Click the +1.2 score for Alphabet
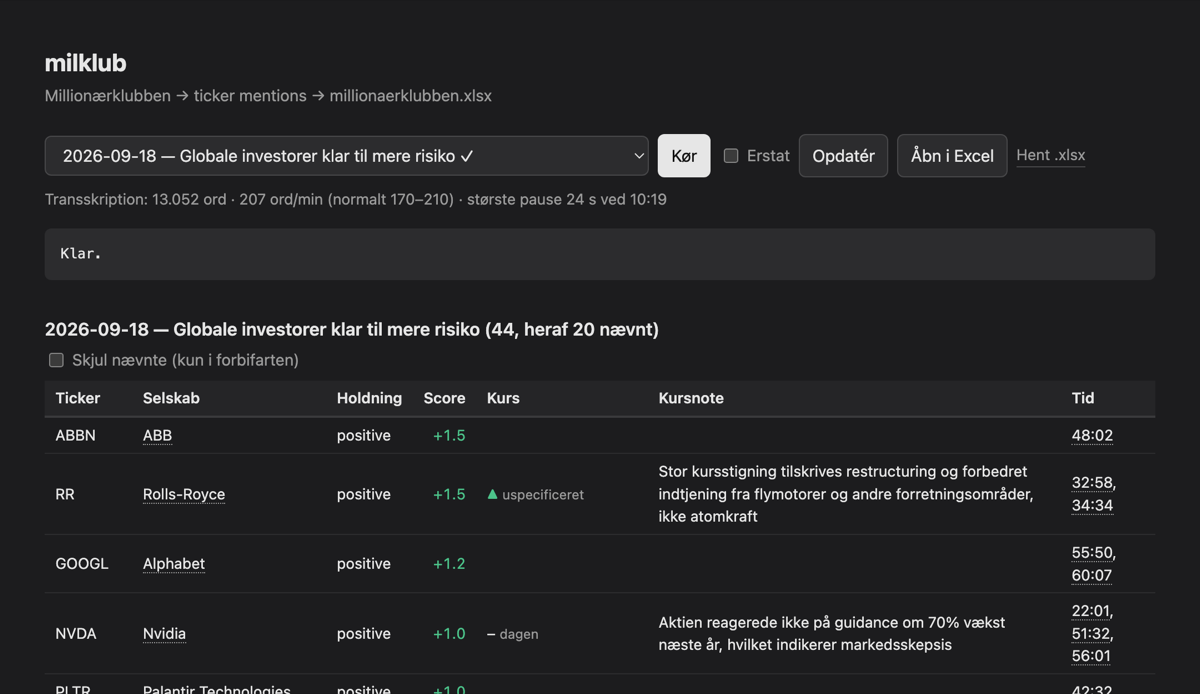This screenshot has height=694, width=1200. pyautogui.click(x=449, y=563)
